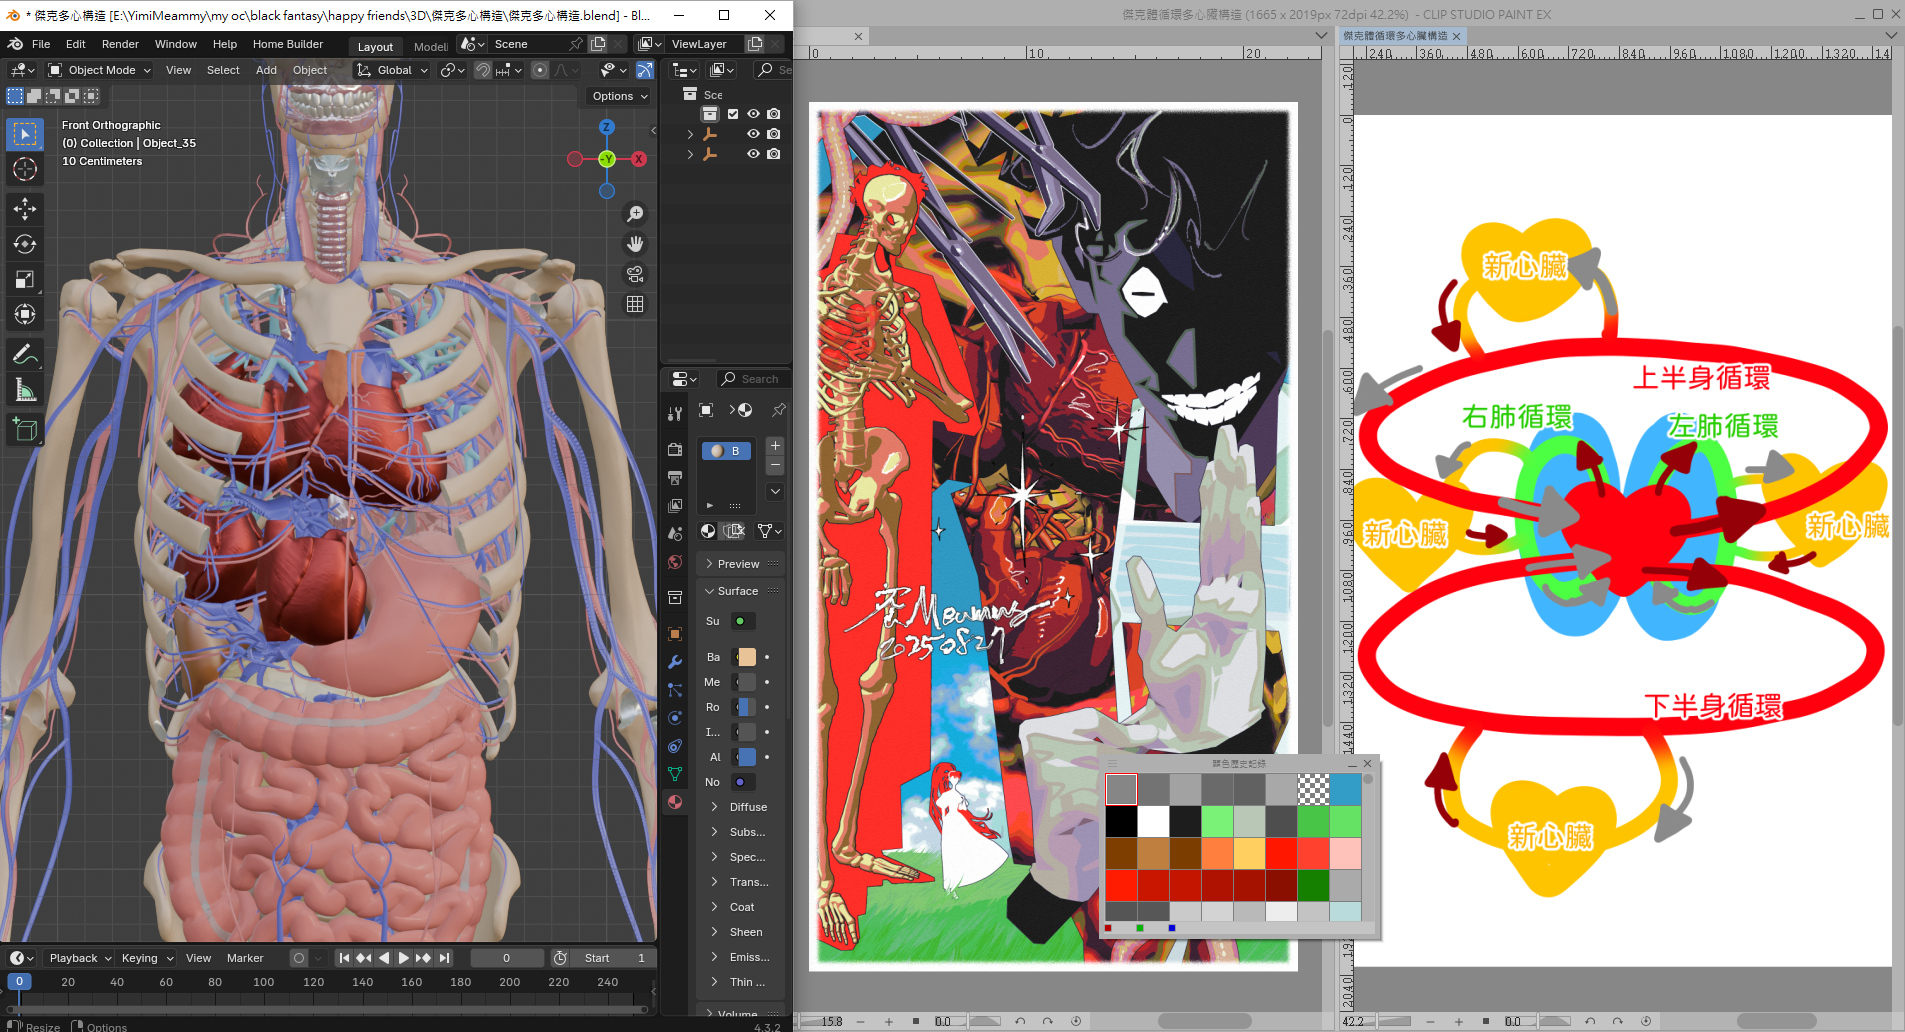The image size is (1905, 1032).
Task: Play the timeline animation forward
Action: click(x=404, y=958)
